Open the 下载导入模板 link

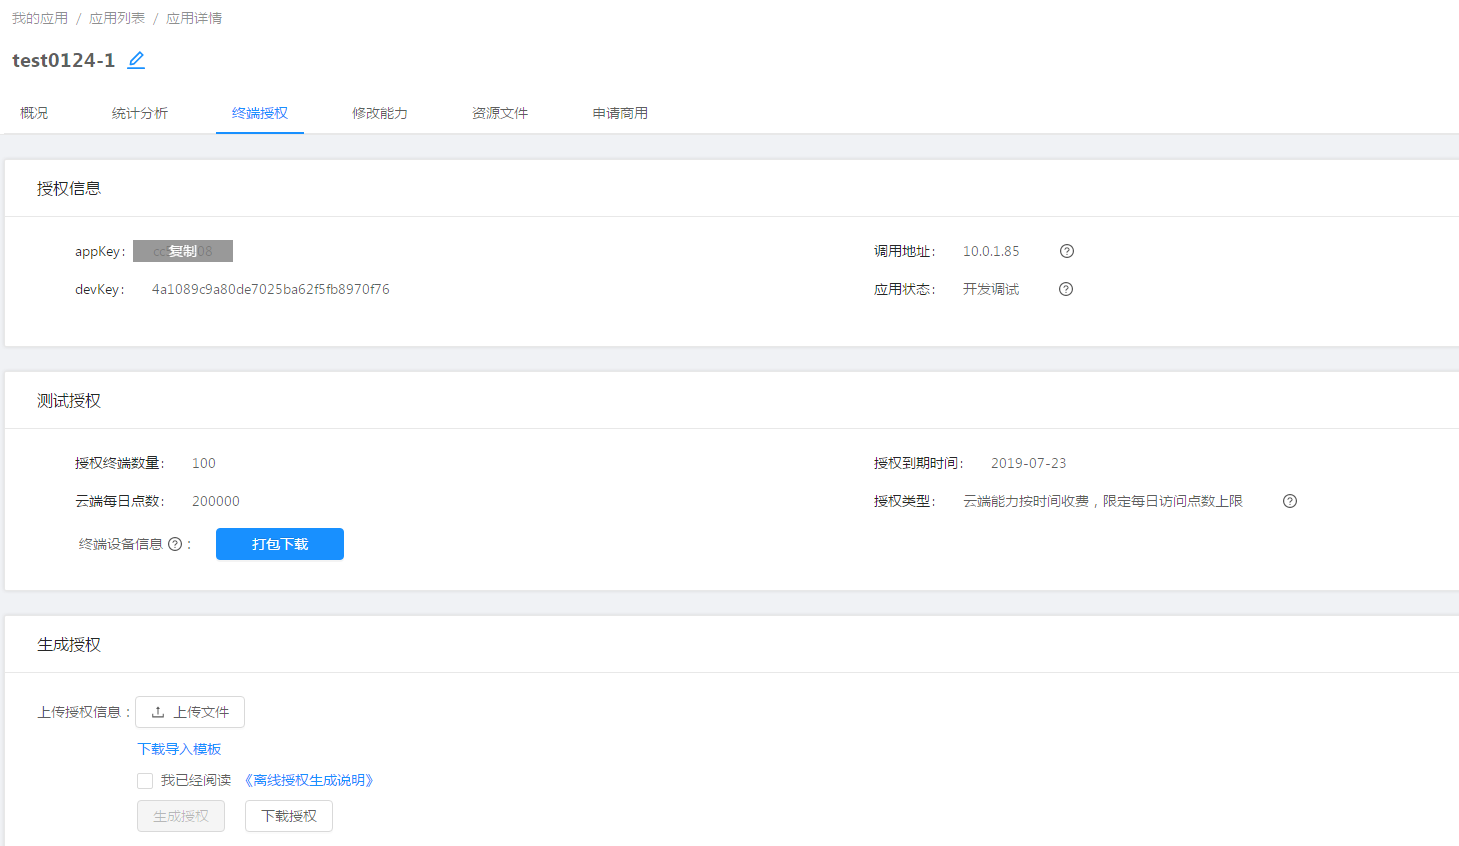pyautogui.click(x=179, y=747)
